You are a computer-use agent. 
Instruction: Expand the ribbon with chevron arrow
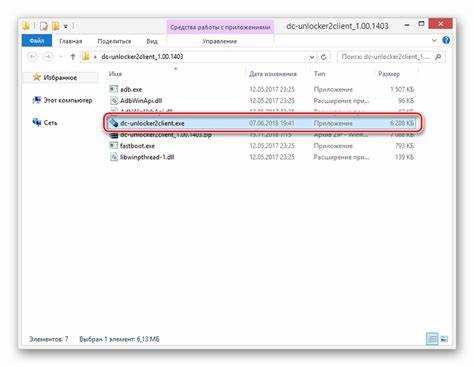pyautogui.click(x=434, y=40)
